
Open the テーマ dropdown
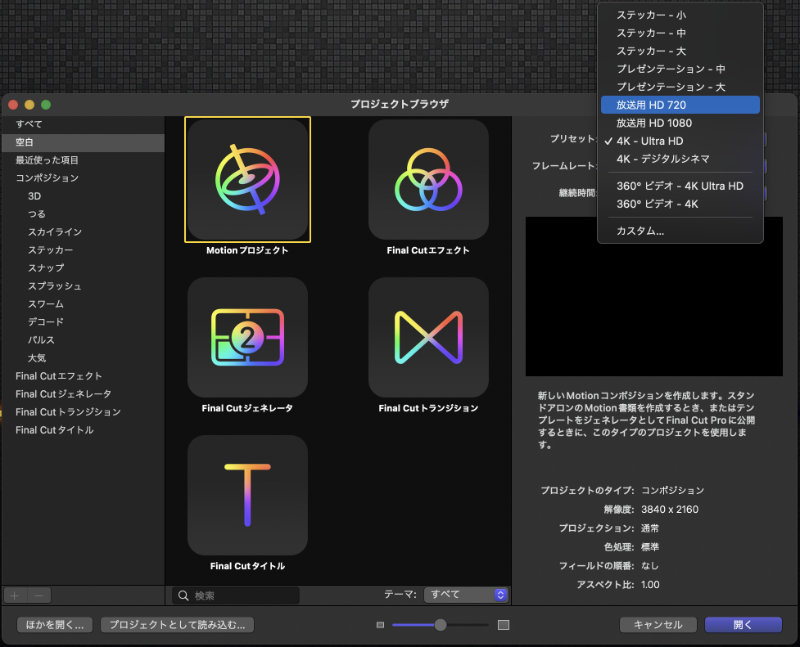click(x=466, y=594)
